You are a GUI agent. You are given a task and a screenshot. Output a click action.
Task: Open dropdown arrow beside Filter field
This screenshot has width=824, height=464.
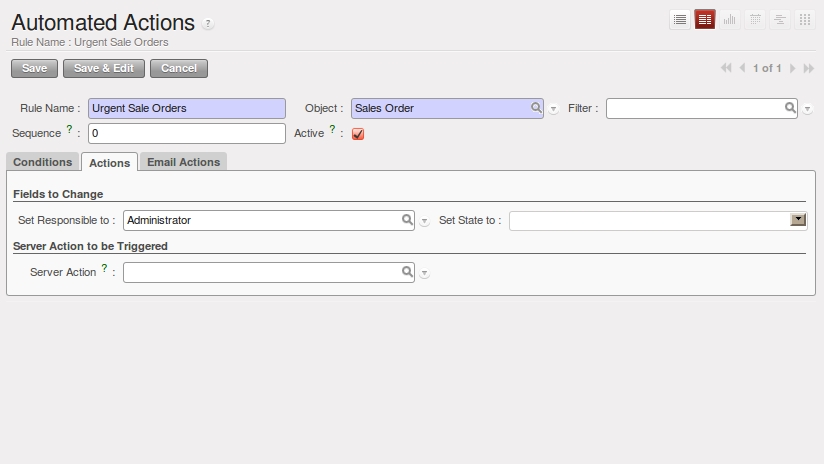coord(808,109)
